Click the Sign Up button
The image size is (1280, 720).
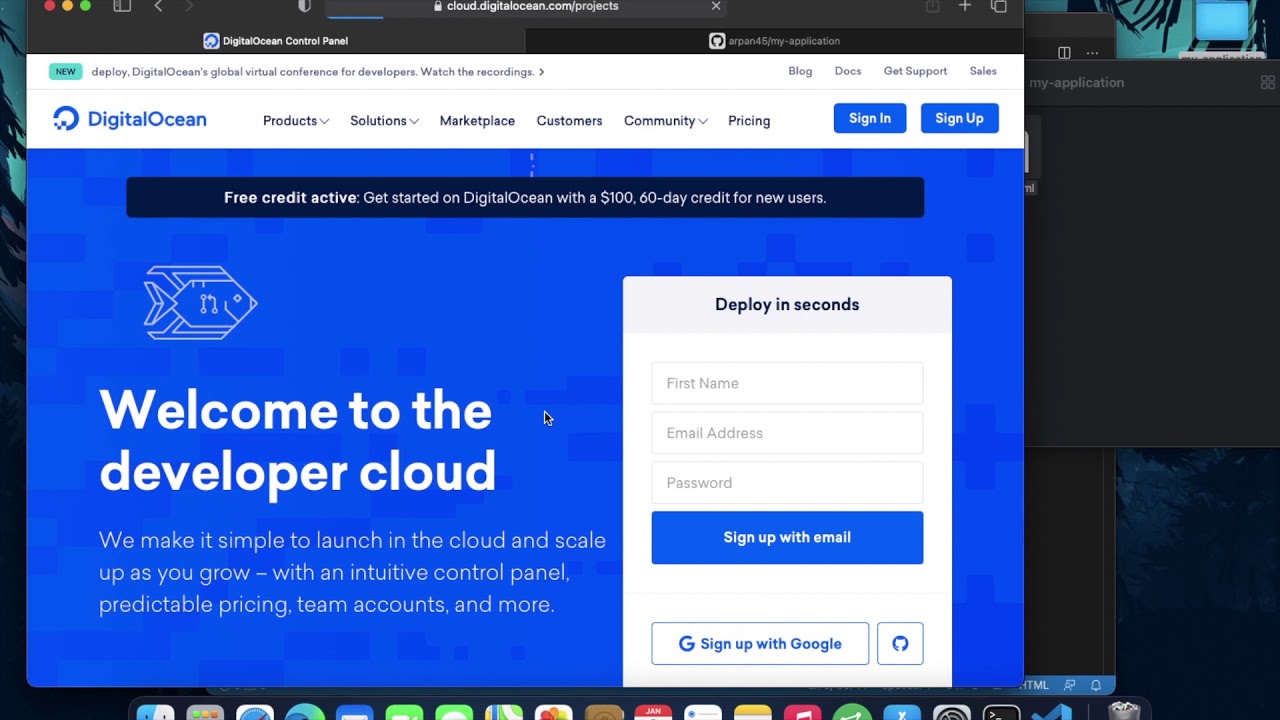click(959, 118)
